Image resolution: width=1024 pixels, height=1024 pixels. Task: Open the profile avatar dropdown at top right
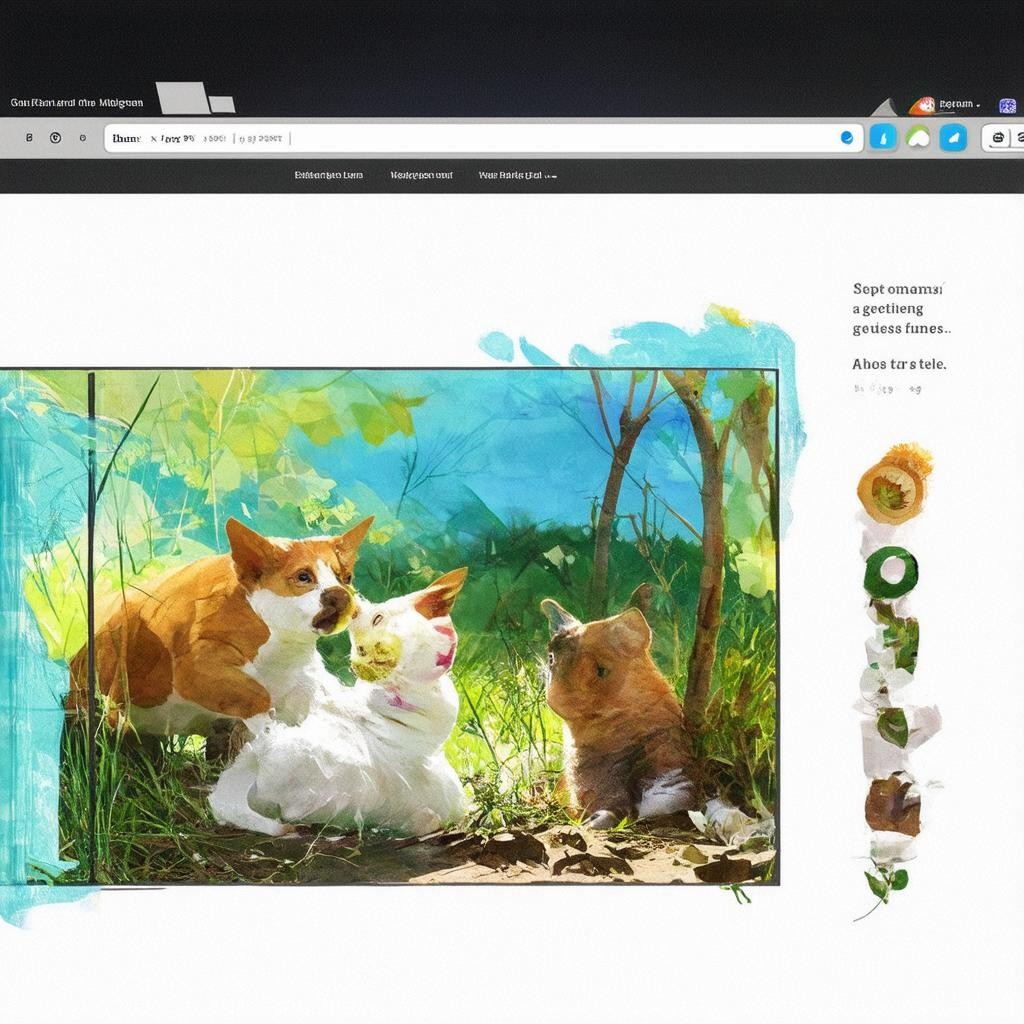point(945,104)
